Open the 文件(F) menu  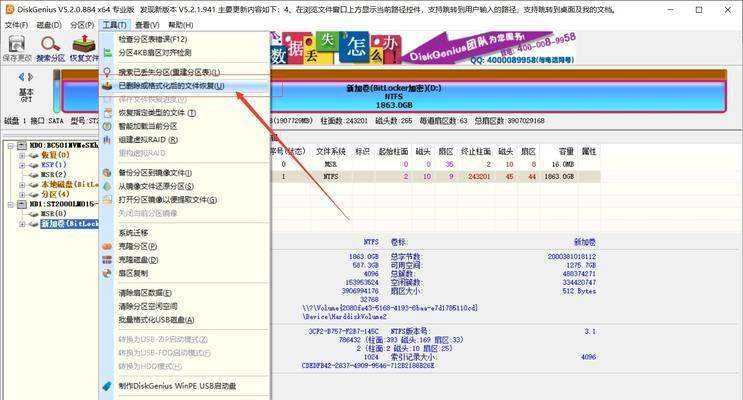pos(16,25)
